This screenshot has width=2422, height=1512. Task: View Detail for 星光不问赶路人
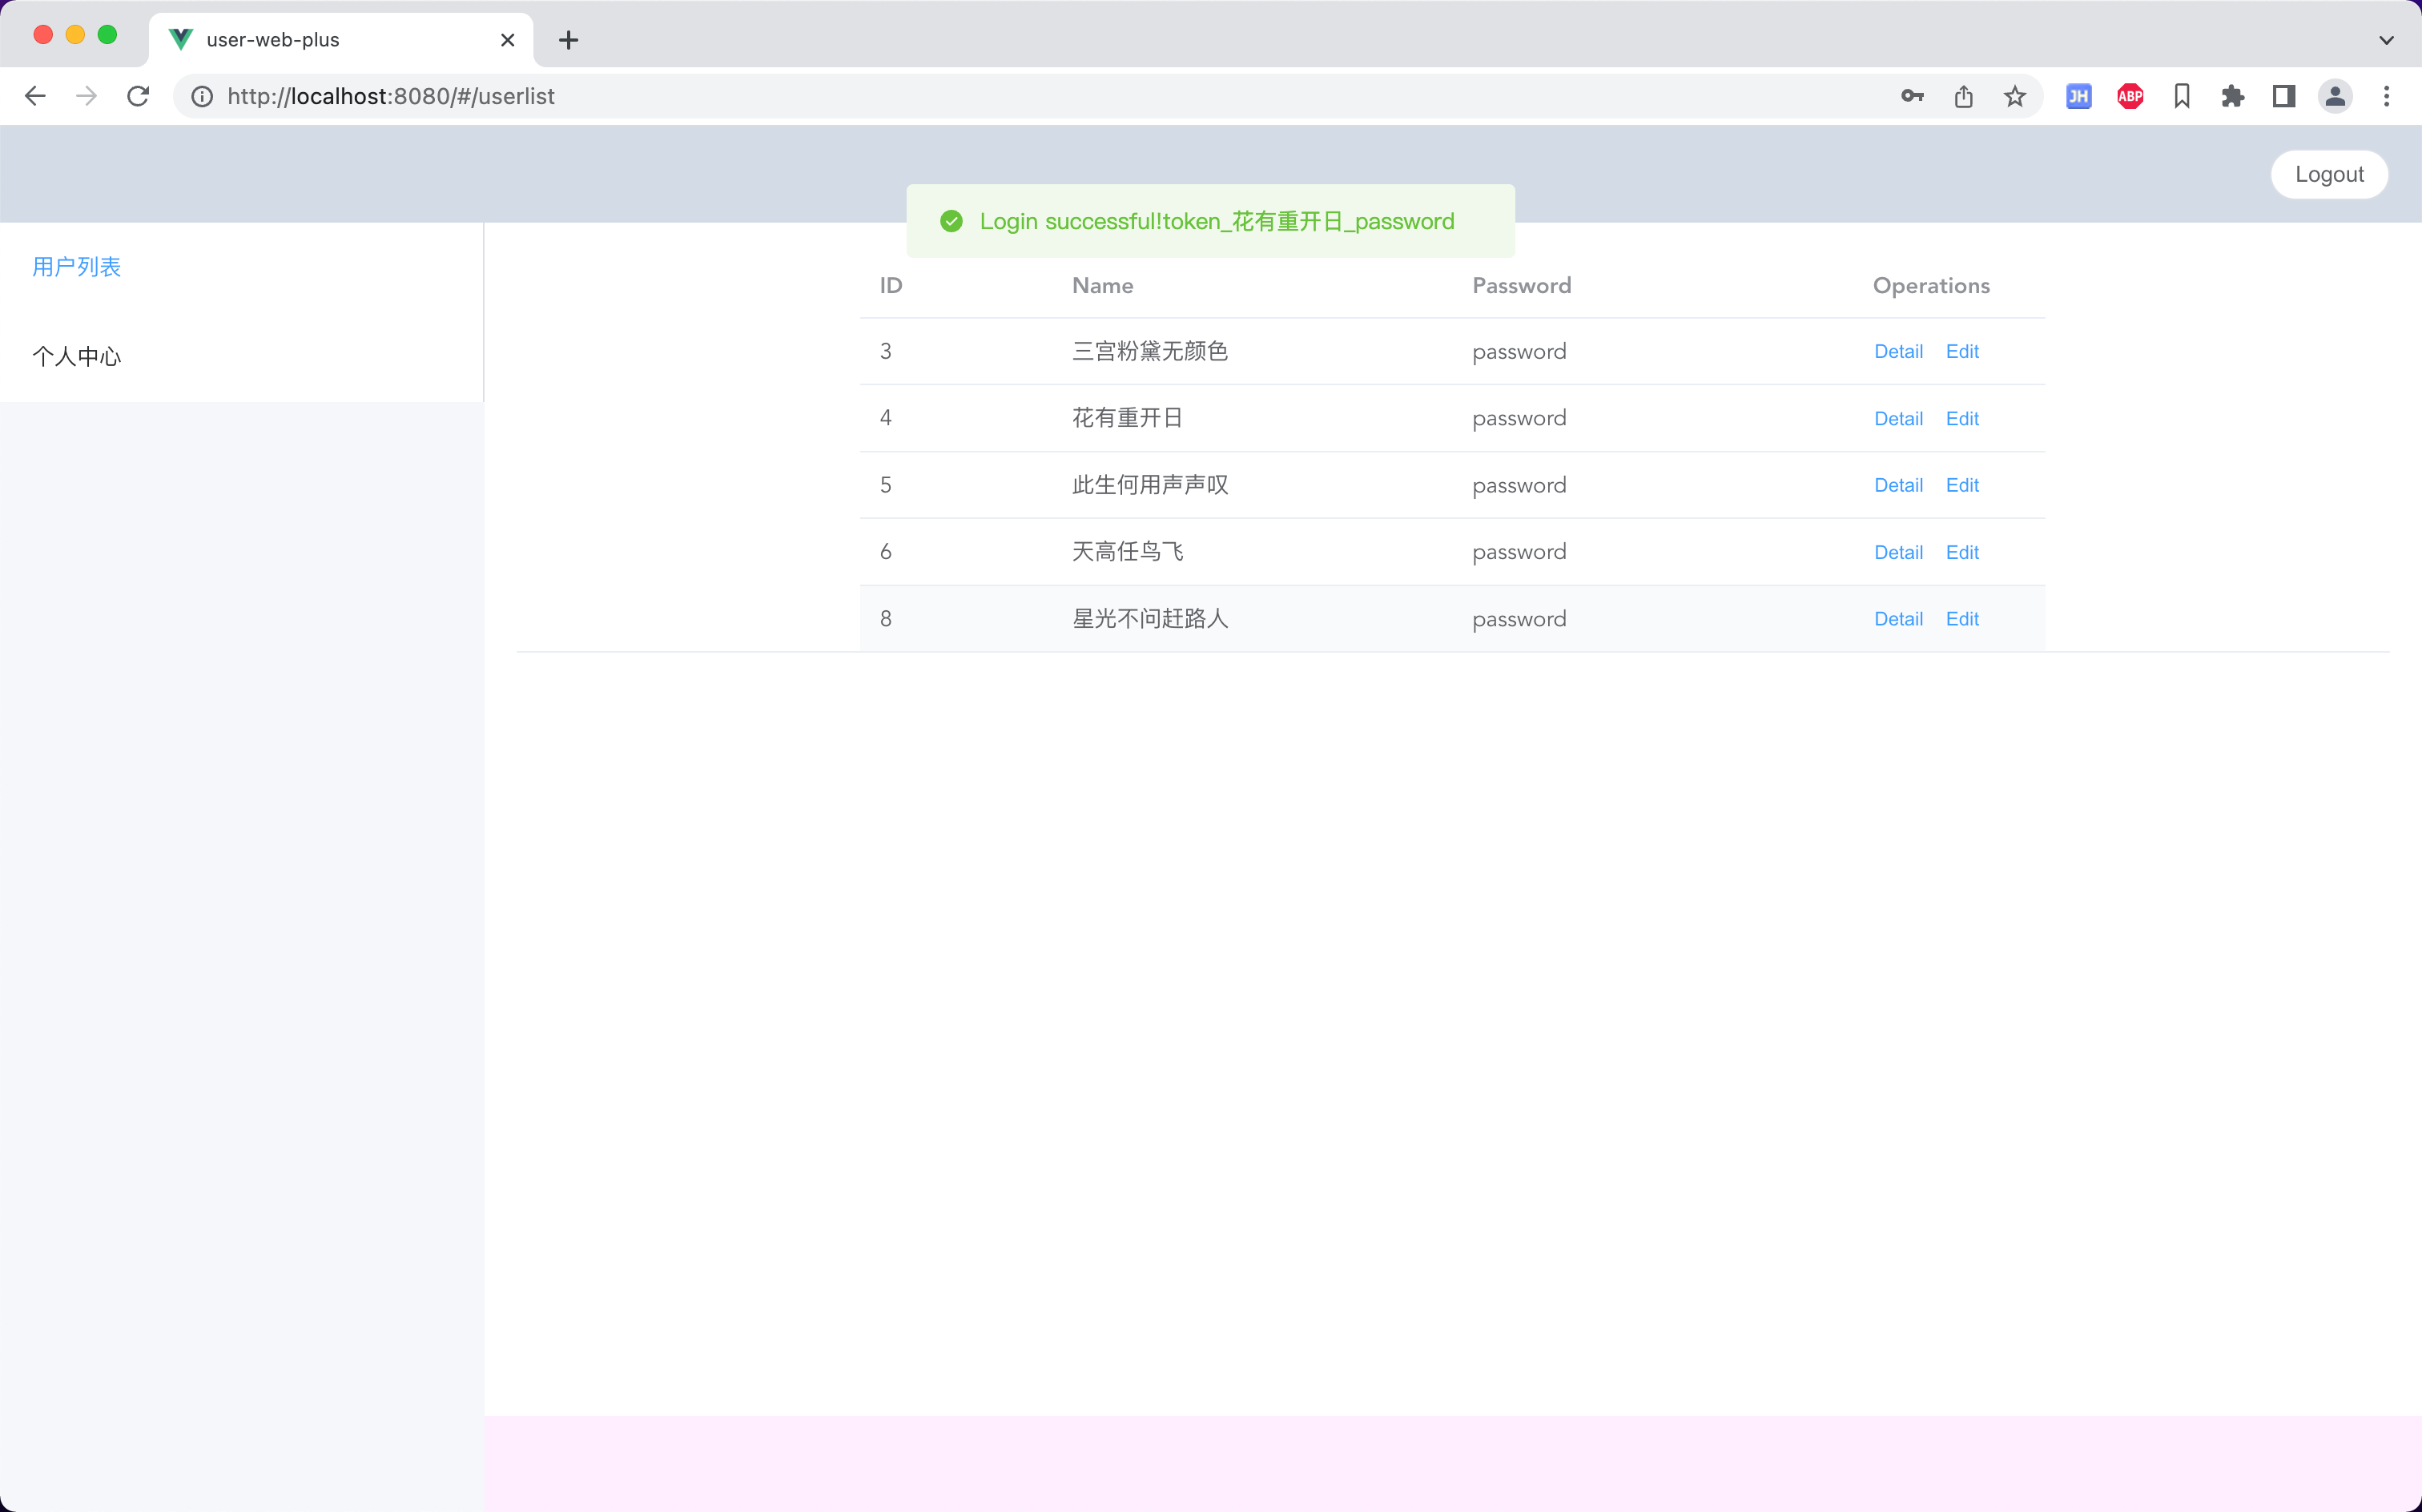coord(1898,619)
